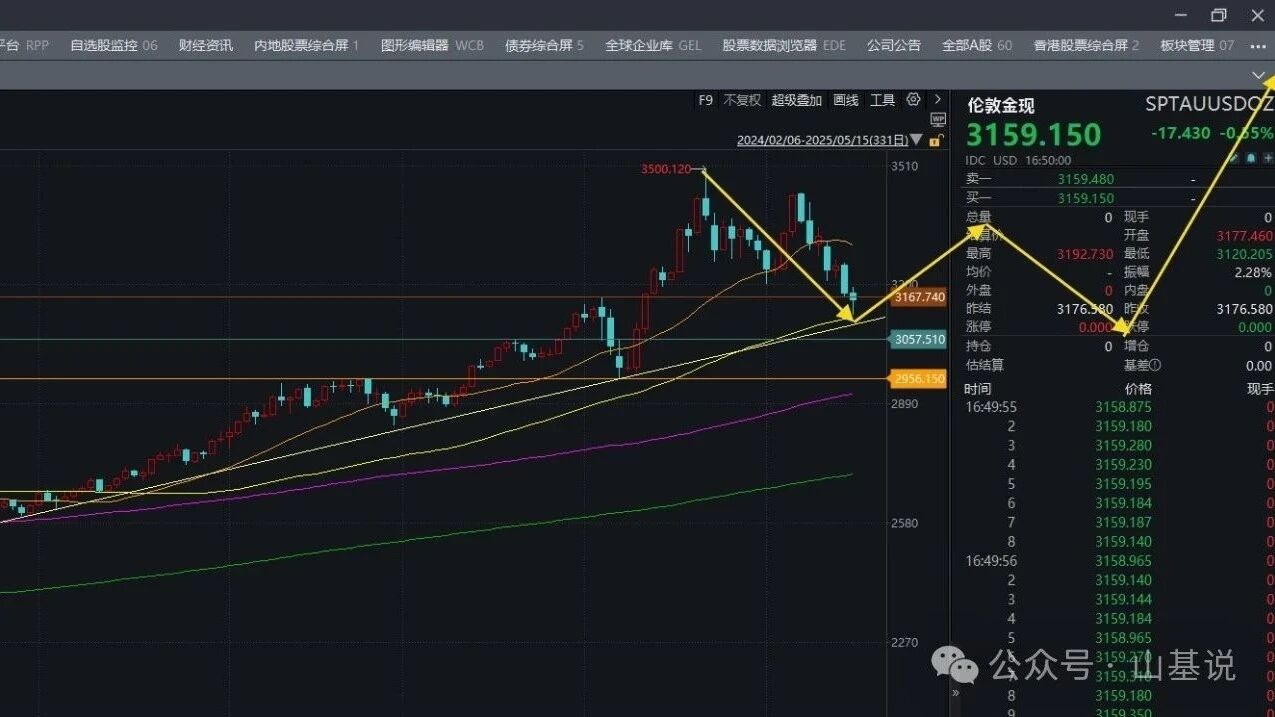Open 超级叠加 overlay option
The image size is (1275, 717).
(x=797, y=100)
